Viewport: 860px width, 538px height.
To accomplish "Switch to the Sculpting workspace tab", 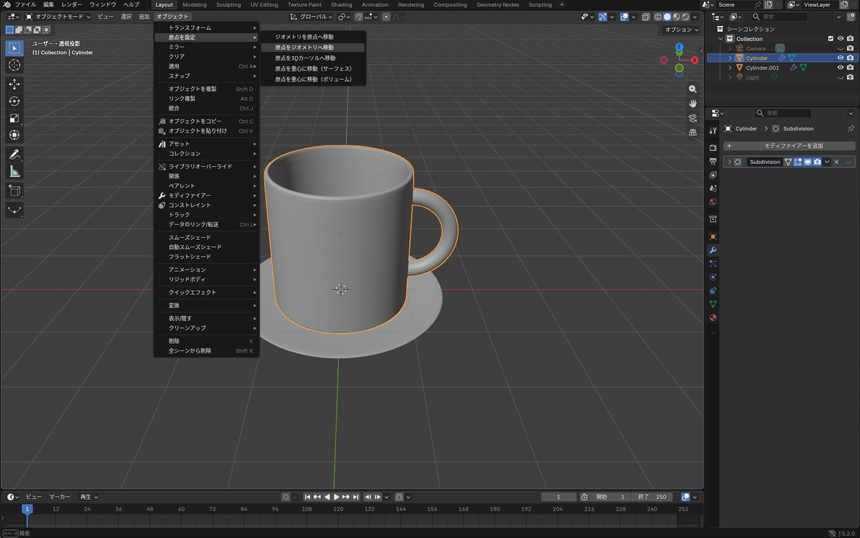I will coord(228,5).
